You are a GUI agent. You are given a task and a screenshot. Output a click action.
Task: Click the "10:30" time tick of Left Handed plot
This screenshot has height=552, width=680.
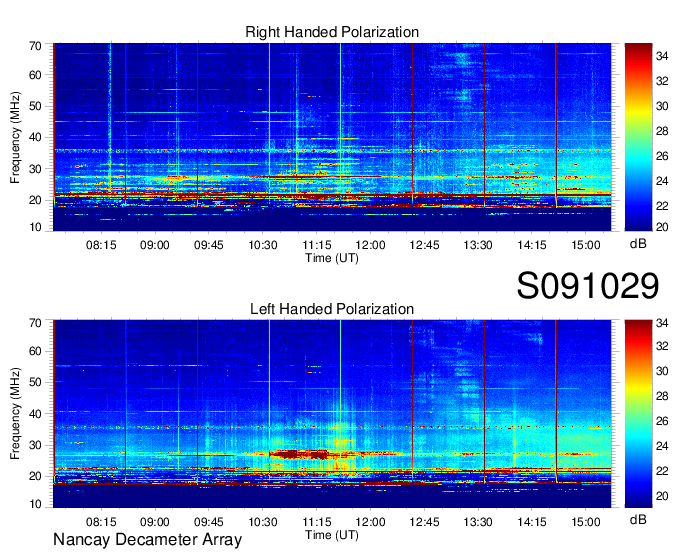263,522
